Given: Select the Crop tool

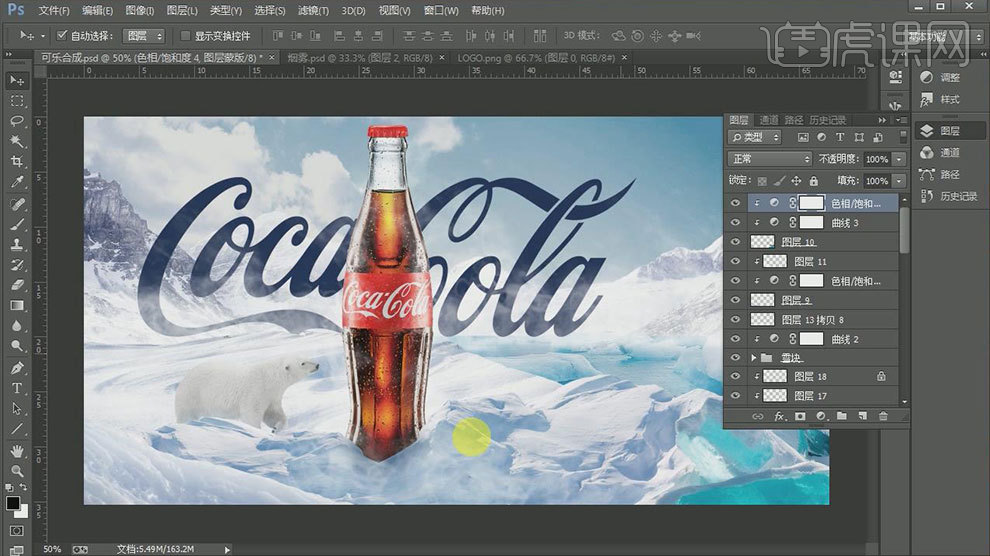Looking at the screenshot, I should 17,161.
